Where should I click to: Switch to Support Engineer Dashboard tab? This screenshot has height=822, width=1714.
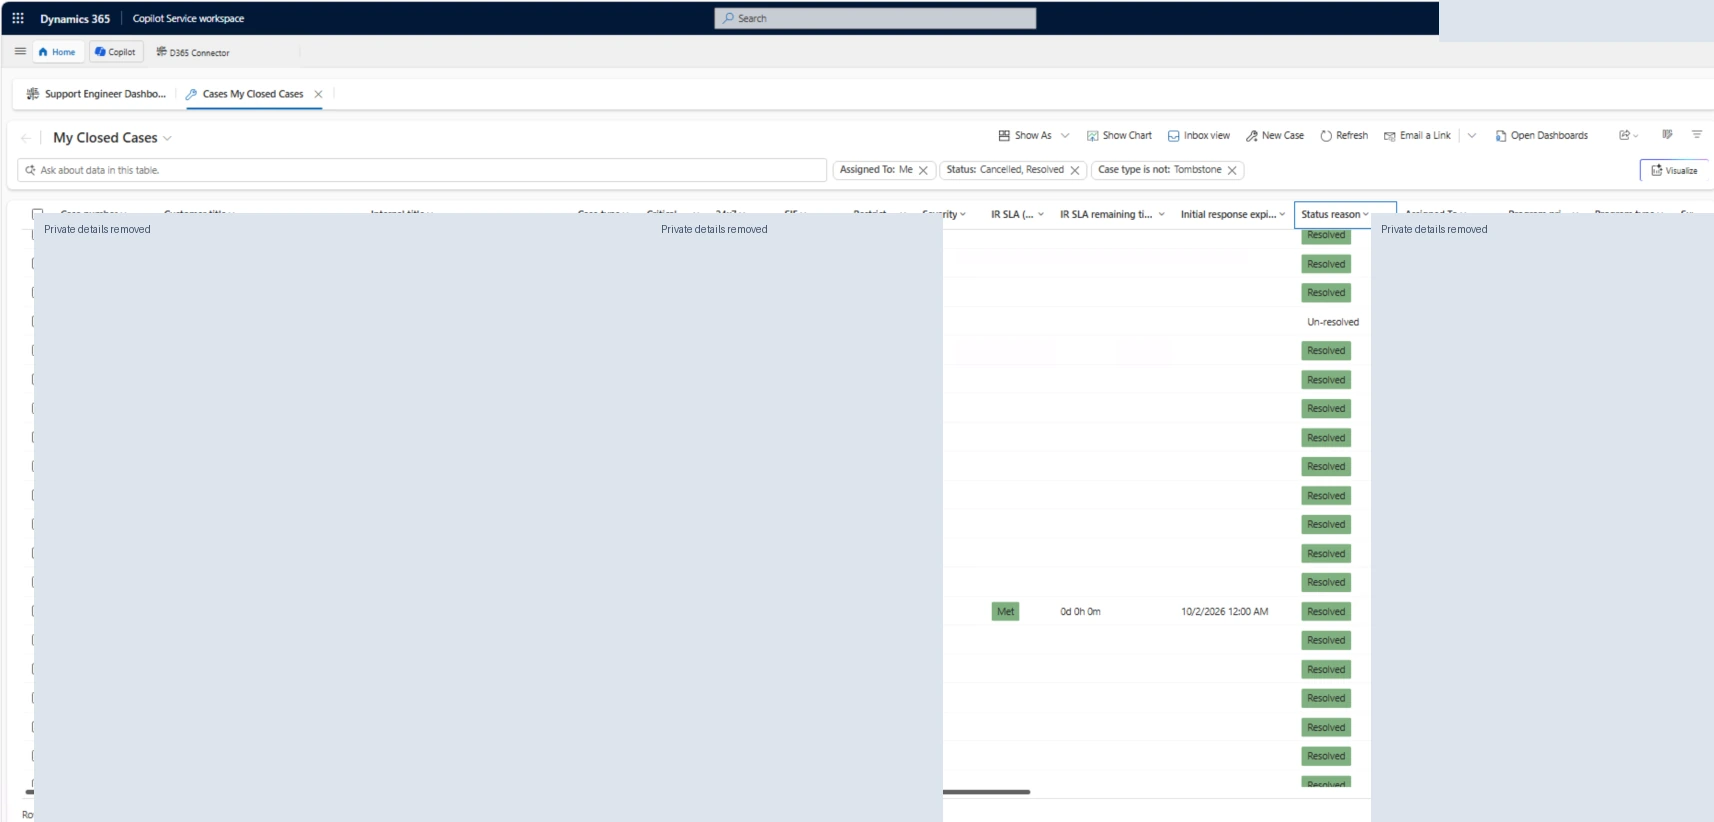click(96, 94)
